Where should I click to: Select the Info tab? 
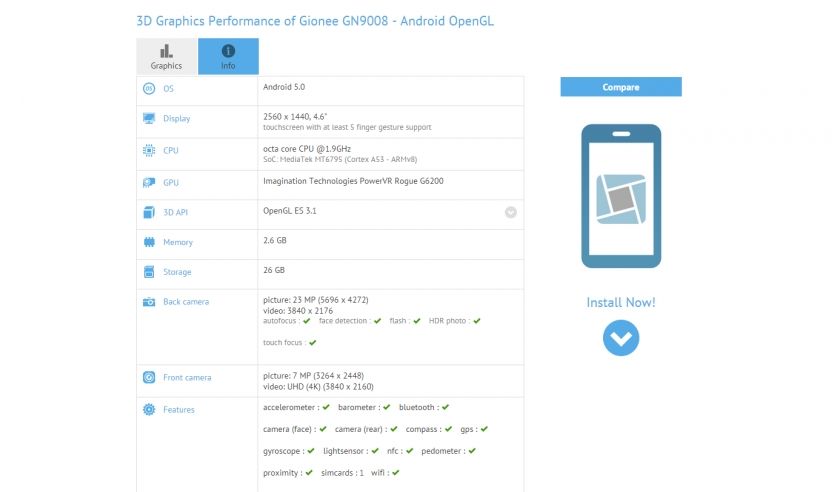(x=228, y=56)
